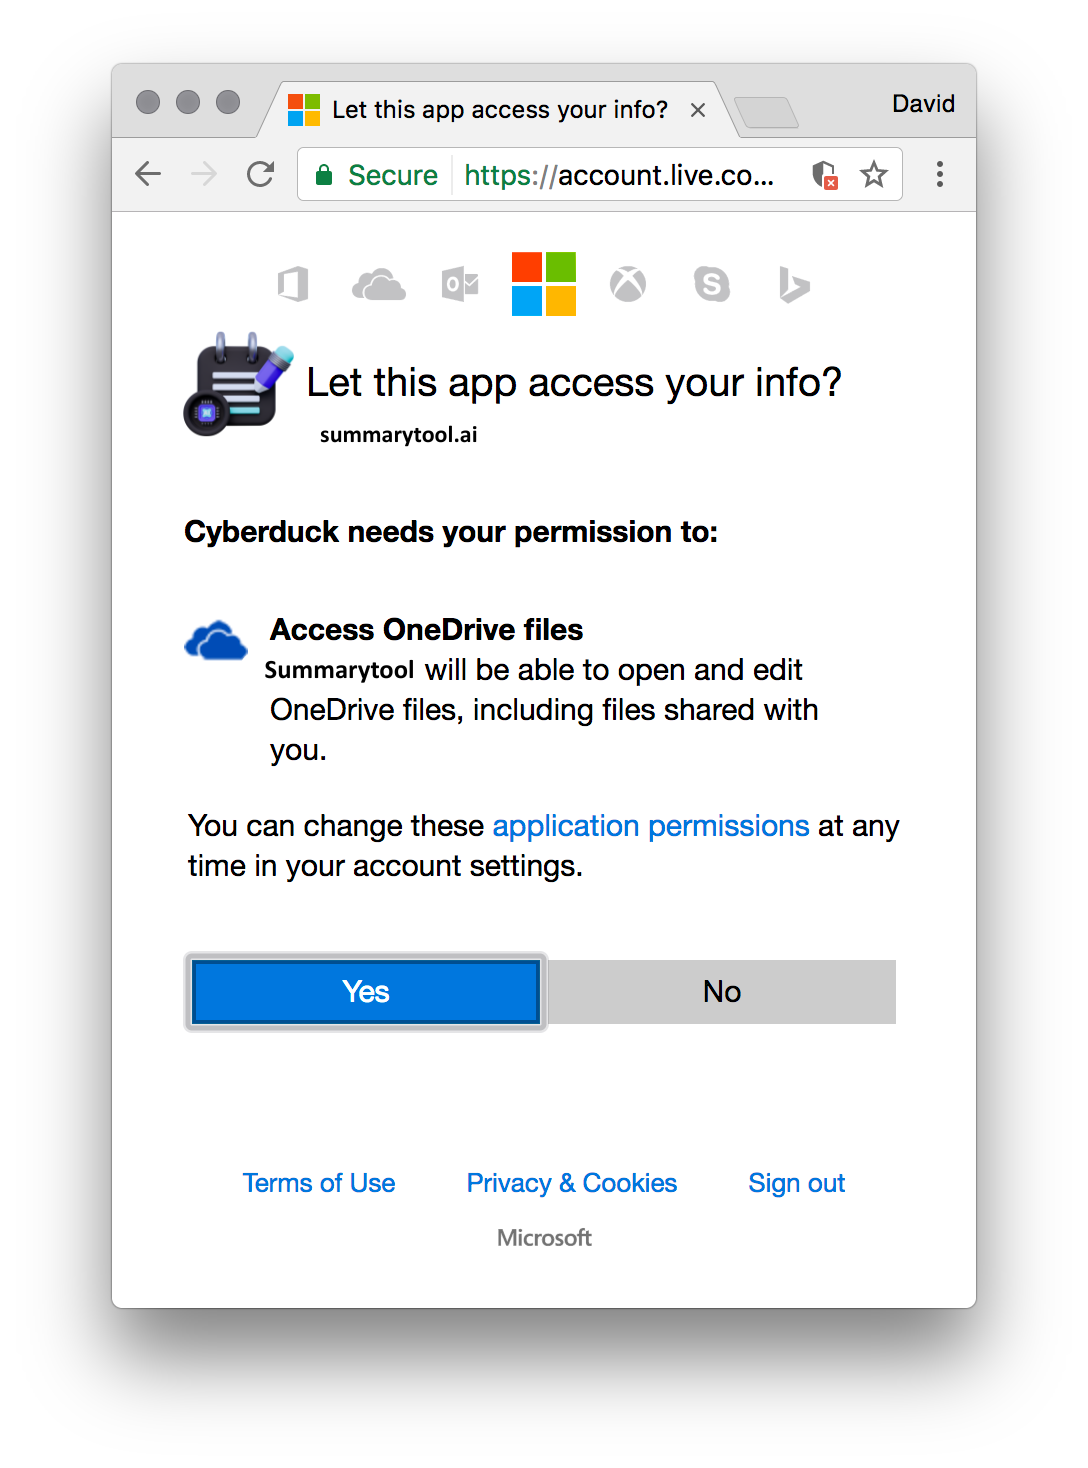Click the Microsoft four-color logo
Screen dimensions: 1088x1468
tap(544, 284)
